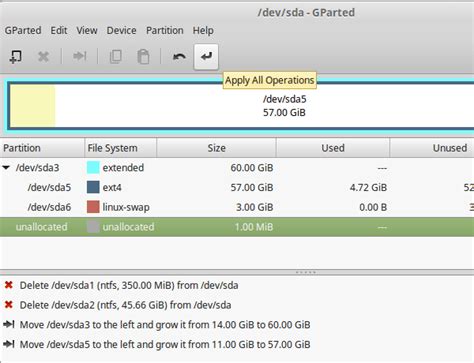
Task: Open the GParted menu
Action: (x=23, y=30)
